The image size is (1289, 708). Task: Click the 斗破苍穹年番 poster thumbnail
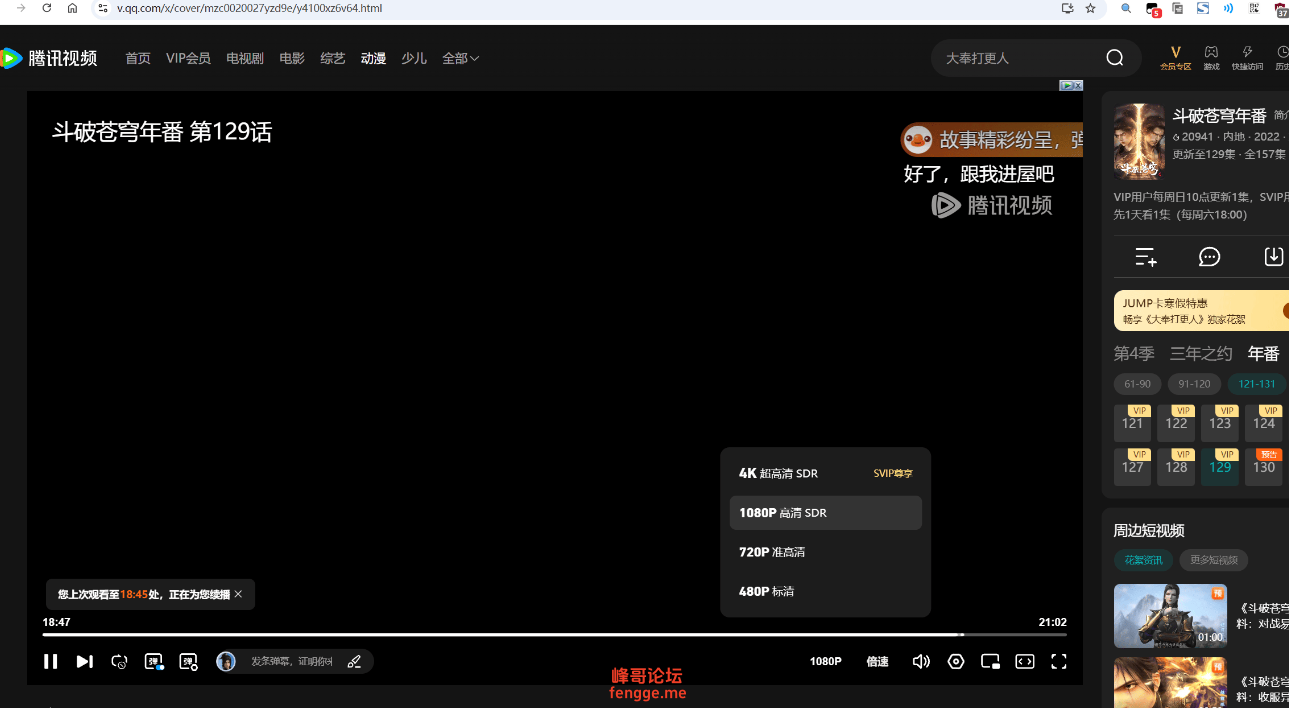click(x=1139, y=141)
